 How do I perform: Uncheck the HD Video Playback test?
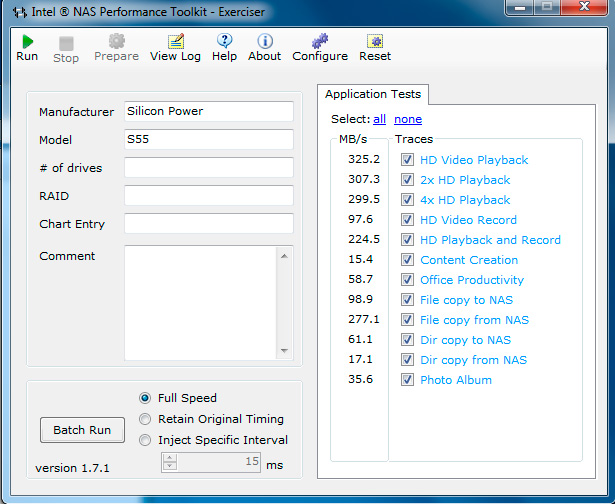click(407, 160)
